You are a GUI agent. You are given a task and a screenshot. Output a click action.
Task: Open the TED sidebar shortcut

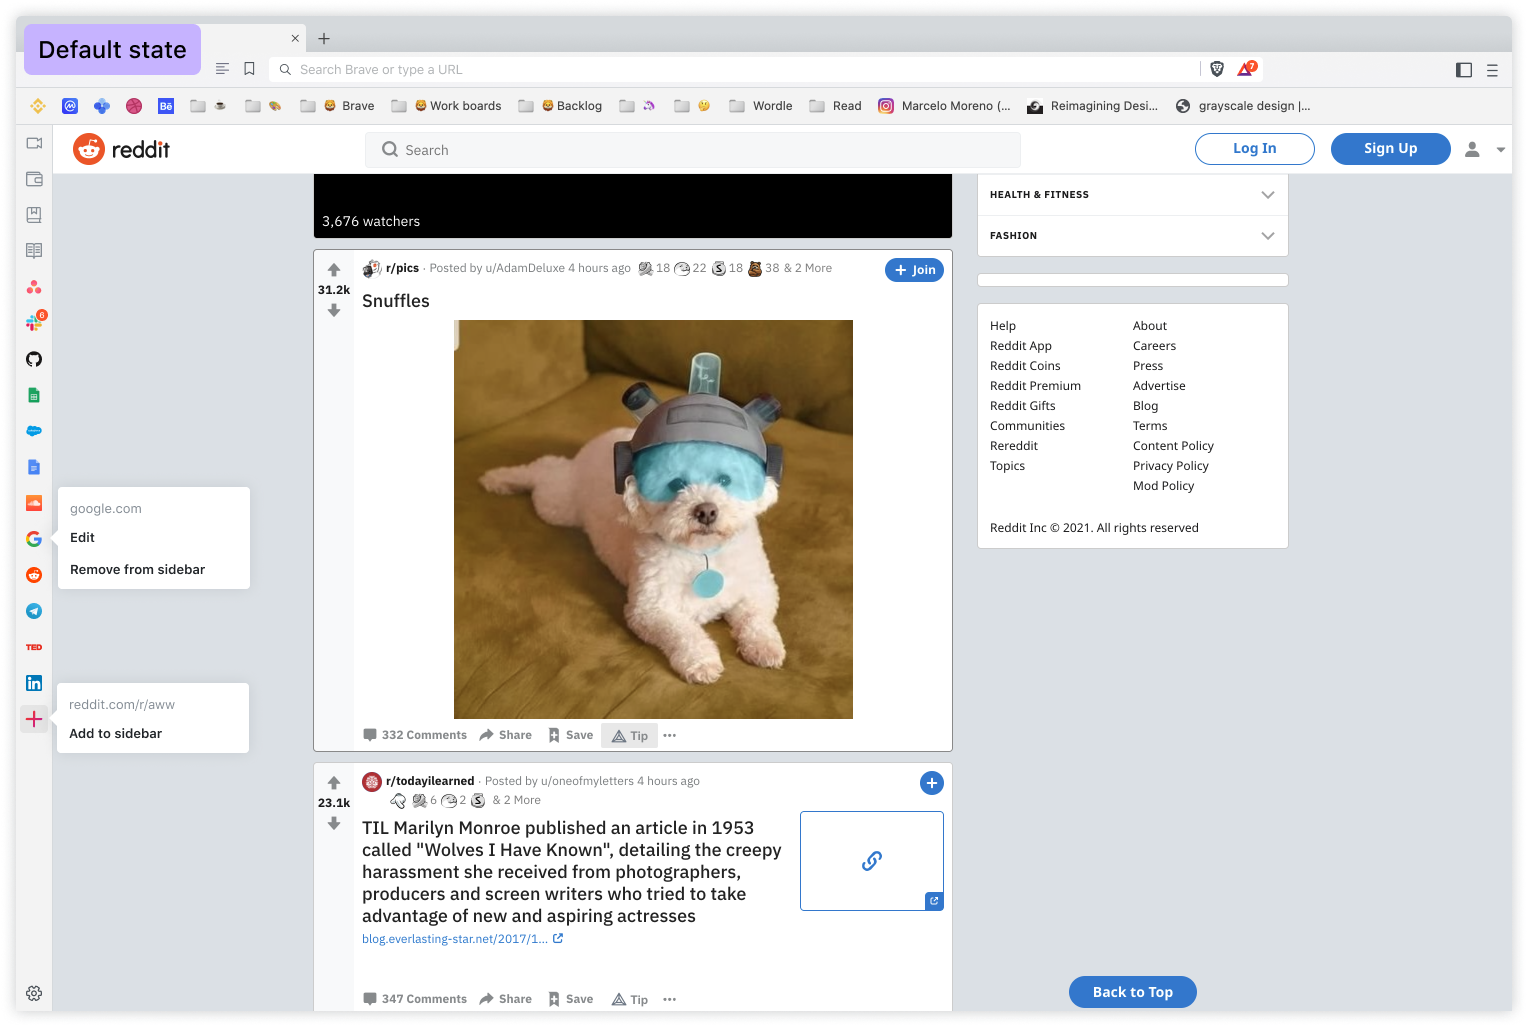coord(34,647)
